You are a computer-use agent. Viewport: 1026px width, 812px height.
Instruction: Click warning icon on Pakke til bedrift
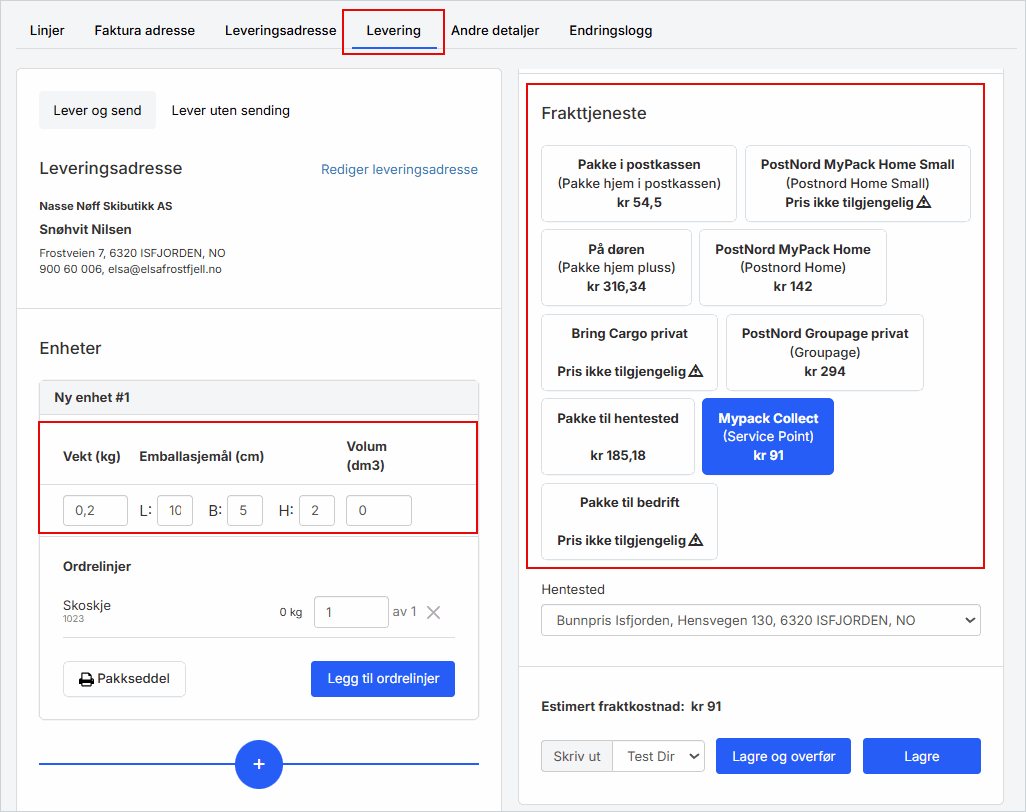(x=696, y=540)
